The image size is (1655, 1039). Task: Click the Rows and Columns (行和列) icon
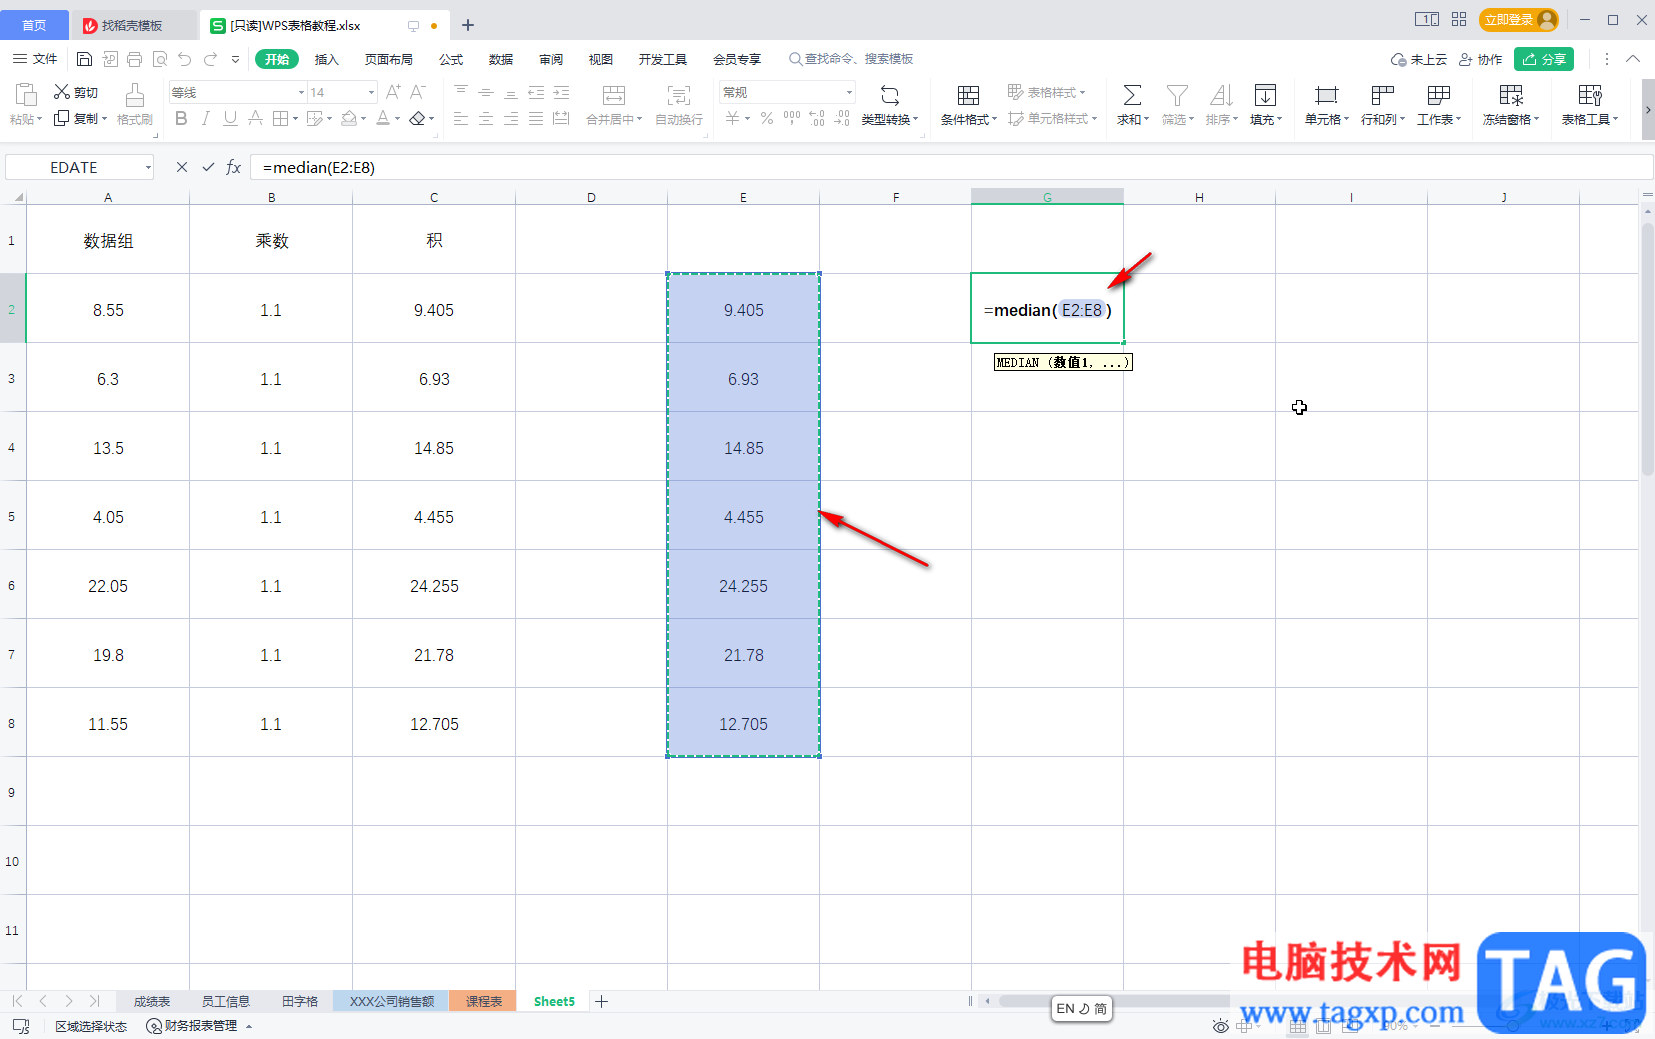click(1383, 95)
